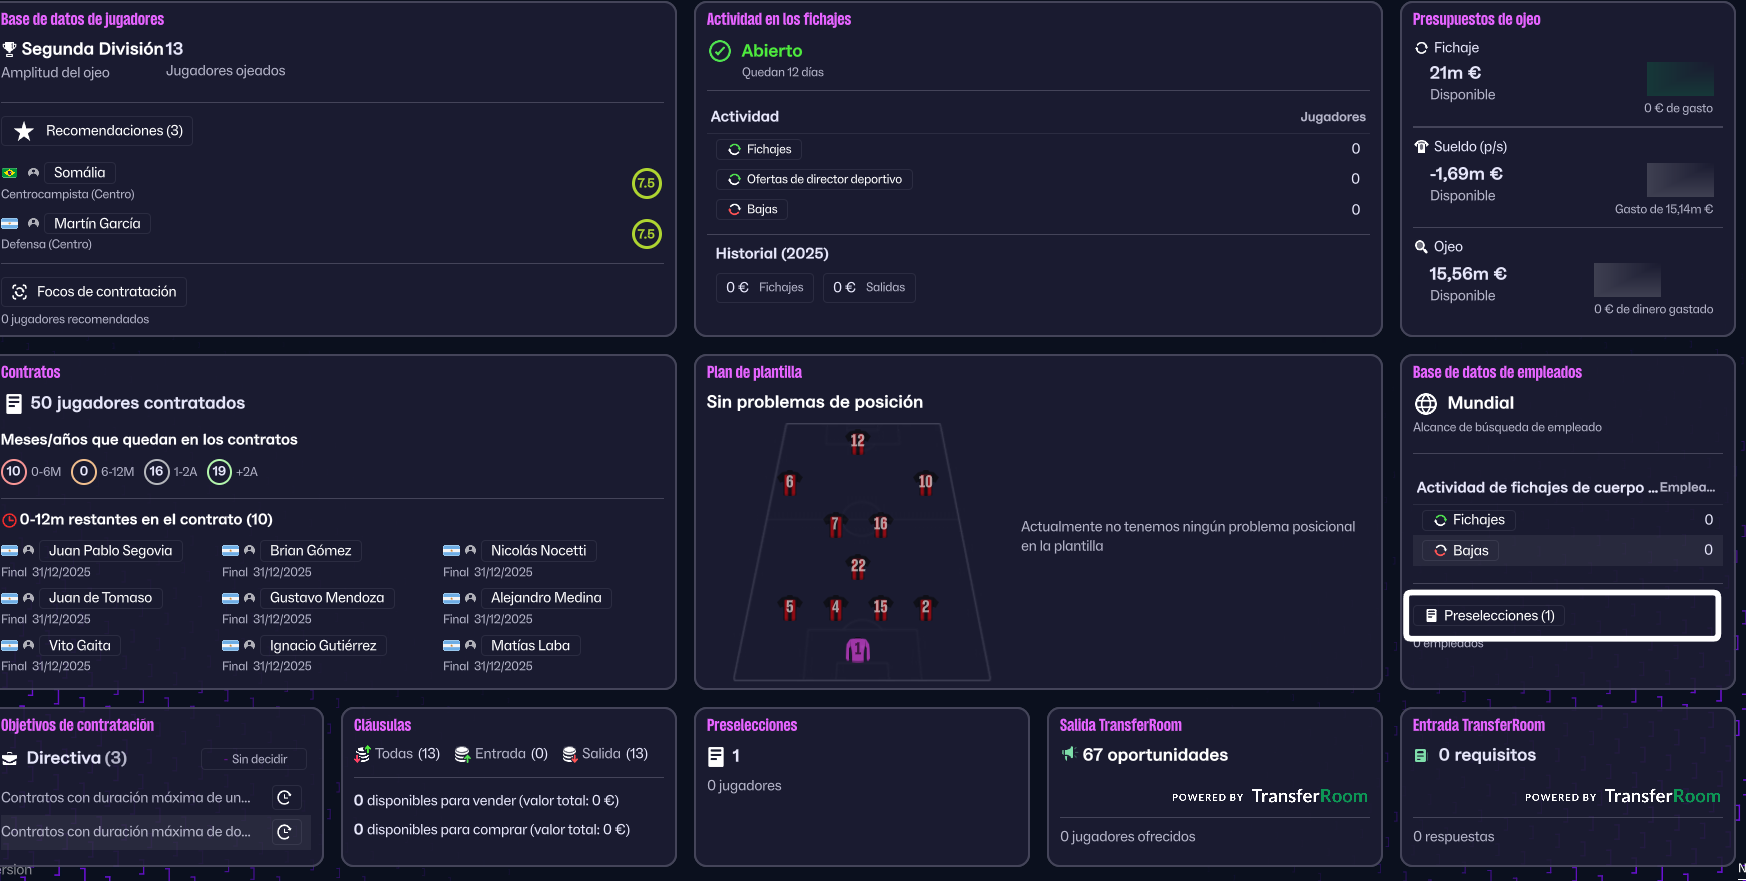The width and height of the screenshot is (1746, 881).
Task: Open the Sin decidir dropdown for Directiva
Action: click(254, 759)
